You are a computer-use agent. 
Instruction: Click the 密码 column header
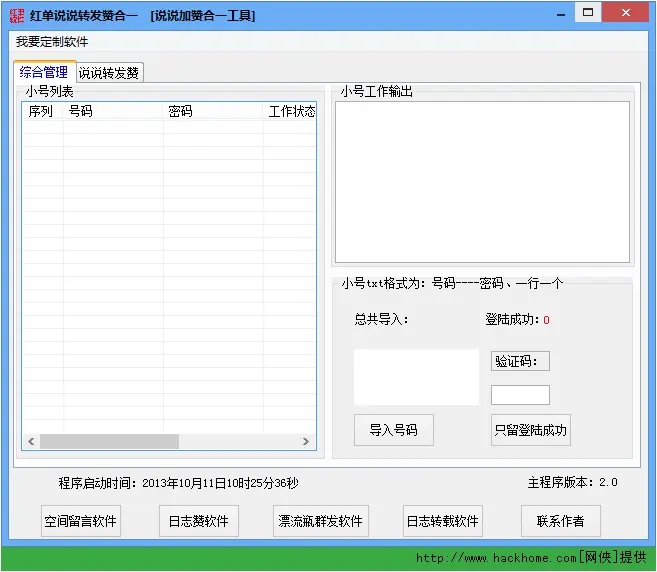[x=213, y=111]
